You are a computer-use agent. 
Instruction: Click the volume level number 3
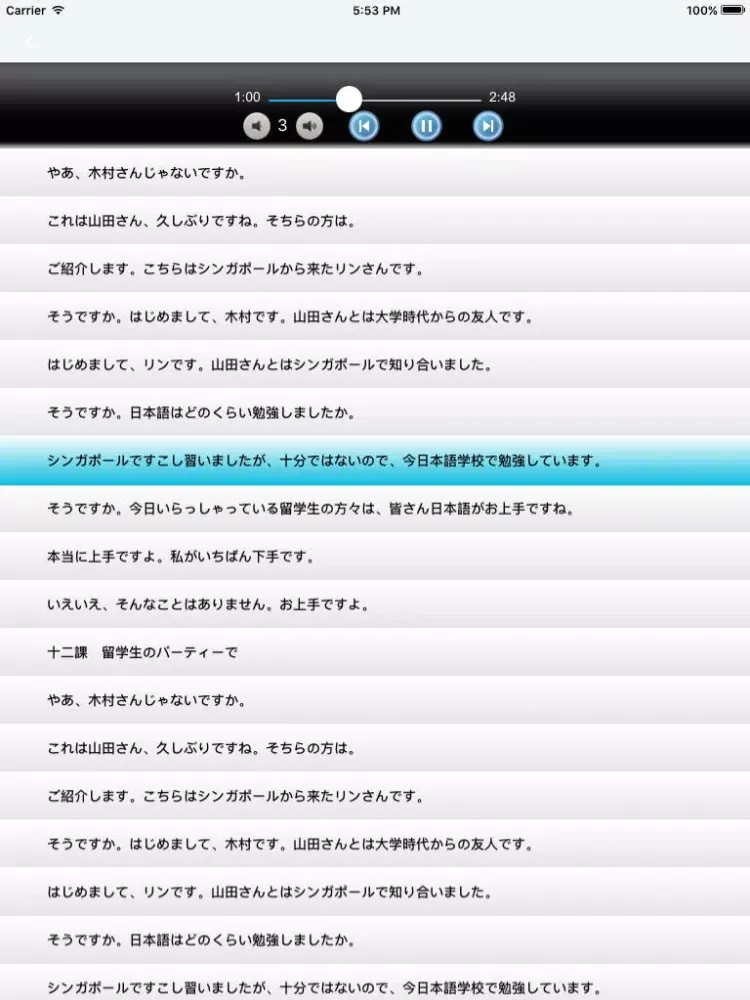(x=283, y=126)
